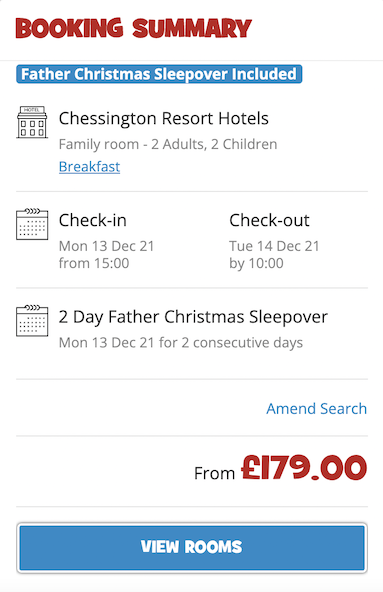Open the Breakfast link
Screen dimensions: 383x592
[90, 166]
